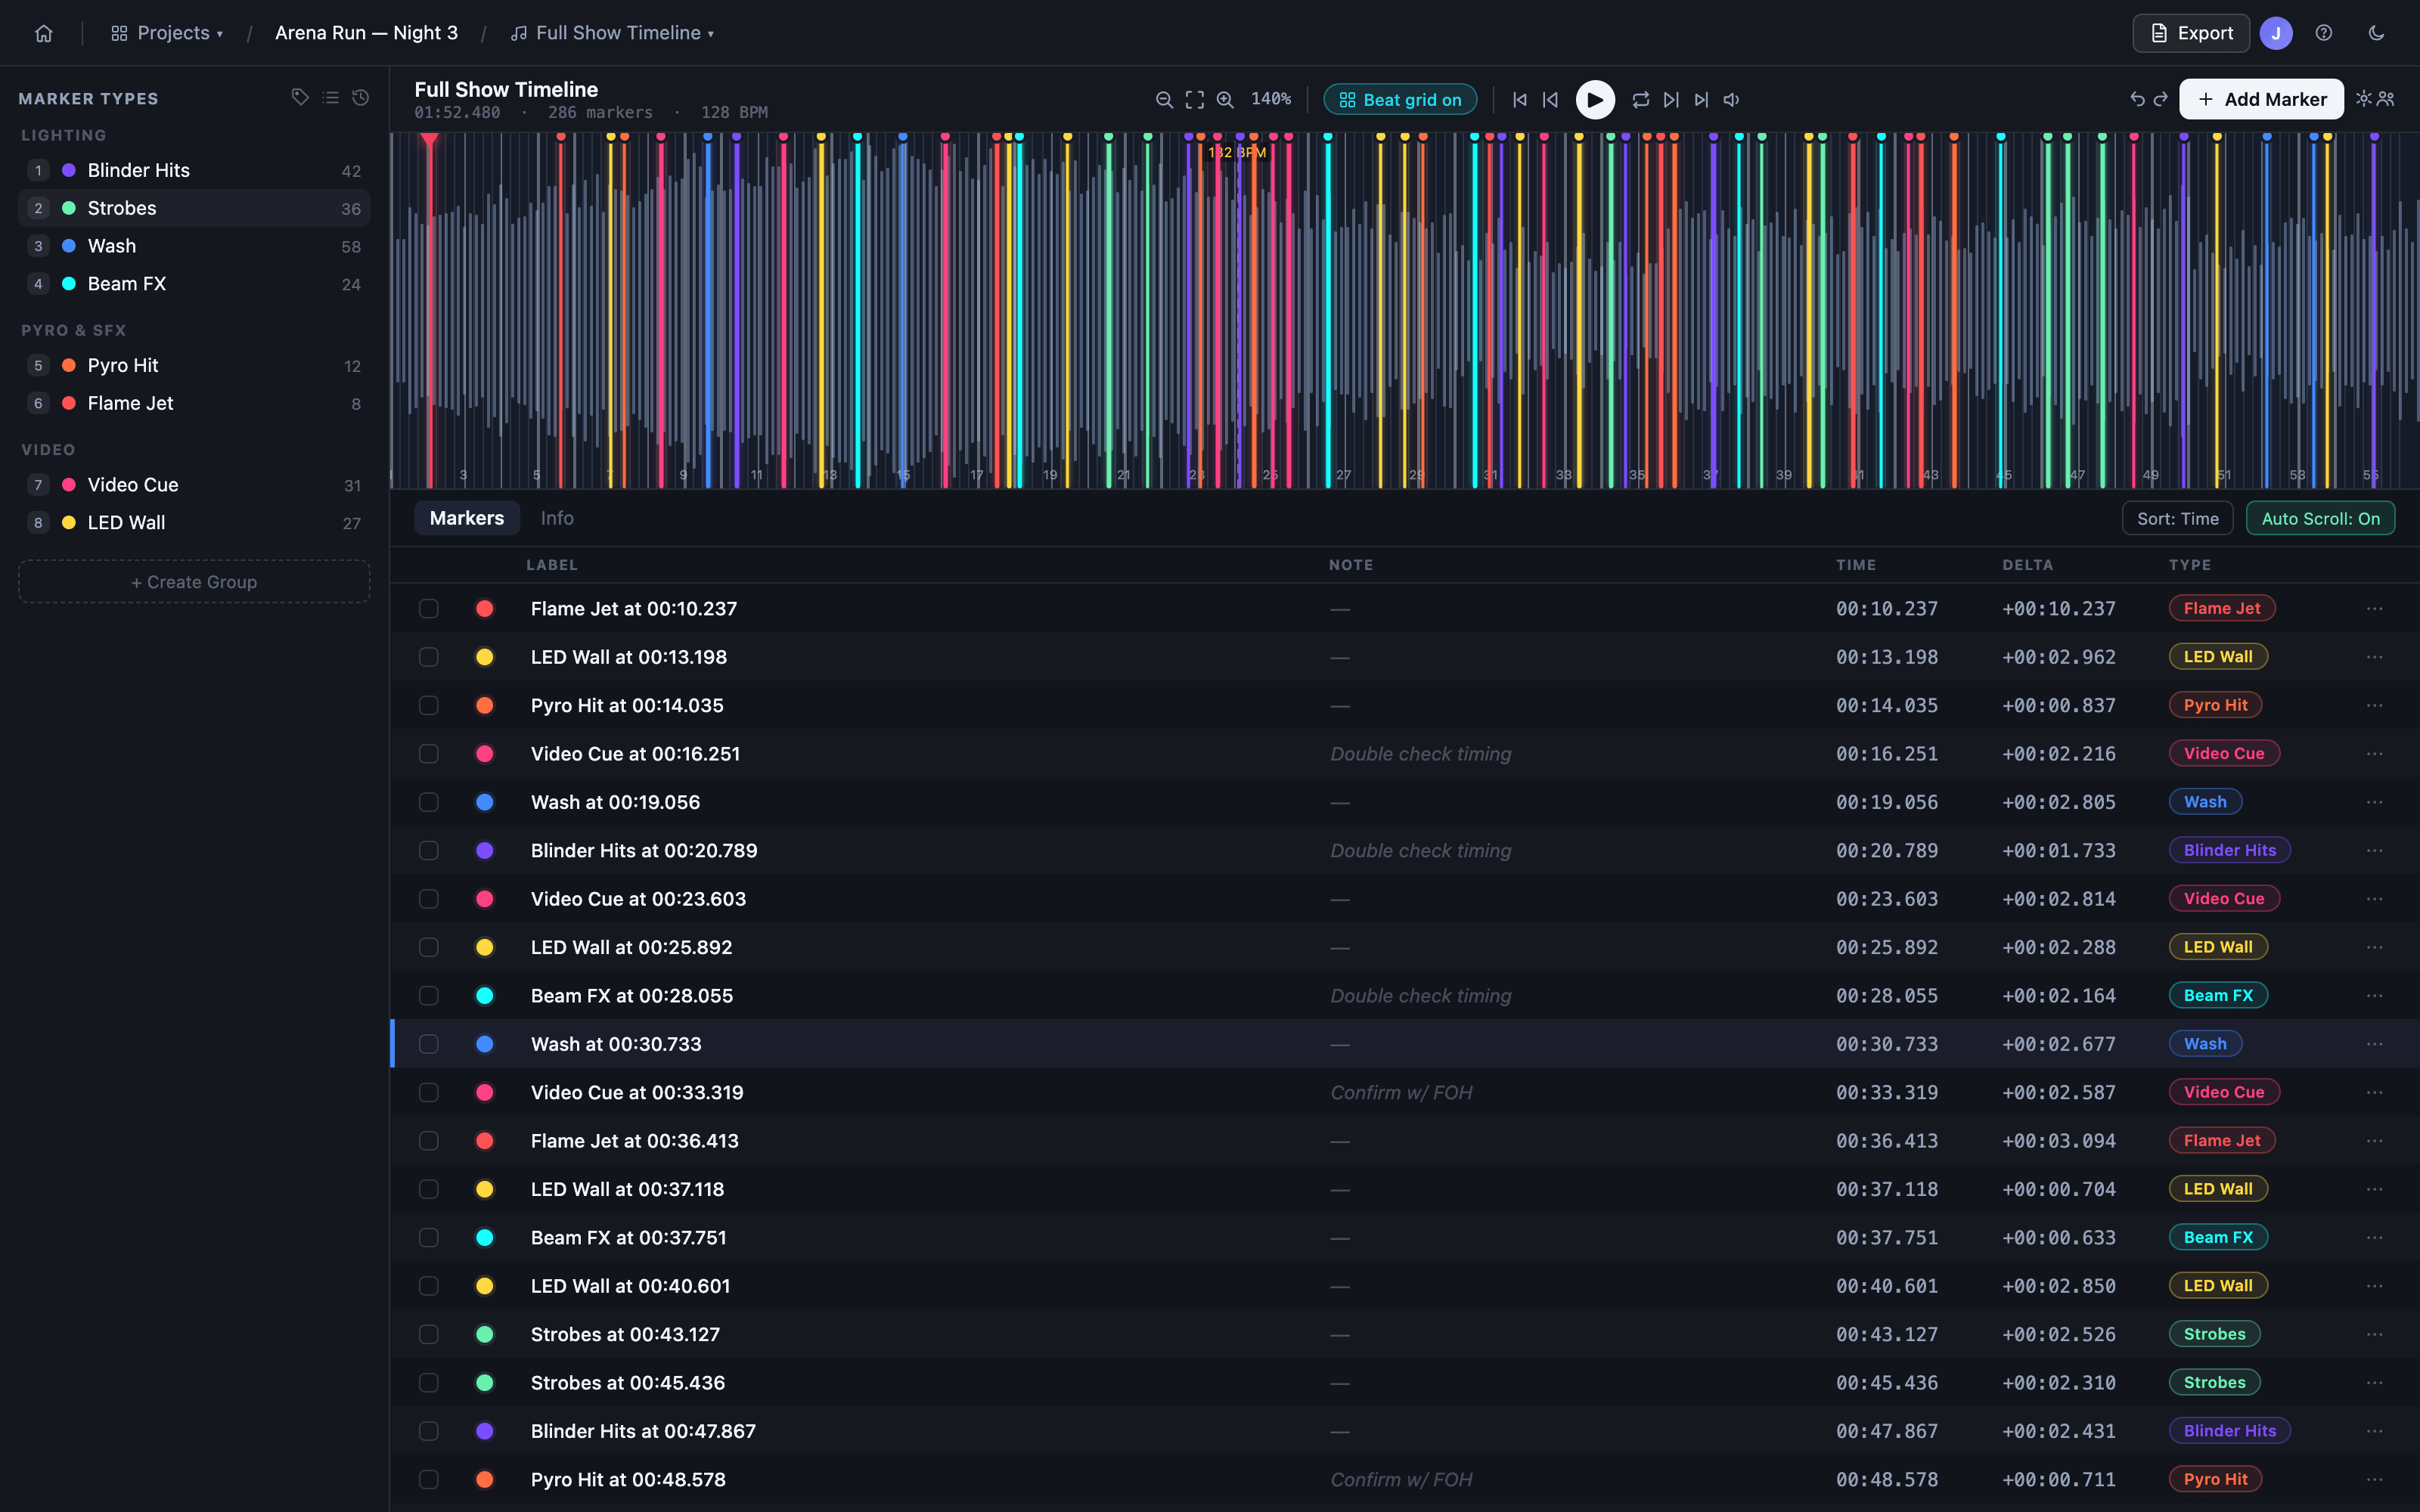Click the Flame Jet tag on 00:36.413 row
2420x1512 pixels.
tap(2222, 1140)
